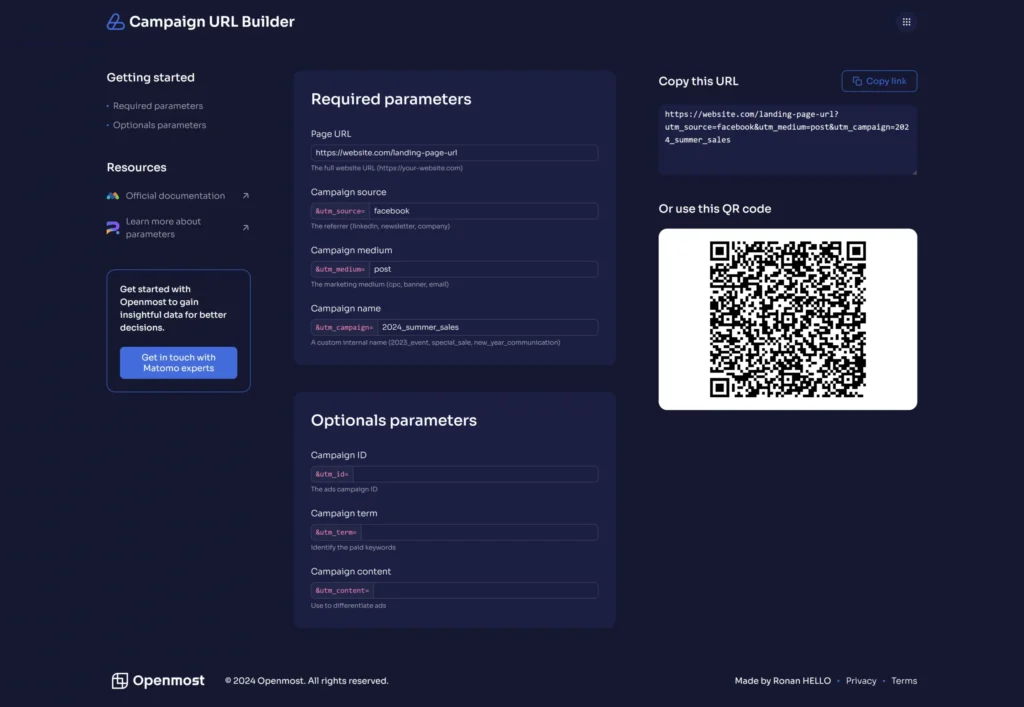Click the Campaign medium field containing post
This screenshot has width=1024, height=707.
(482, 269)
